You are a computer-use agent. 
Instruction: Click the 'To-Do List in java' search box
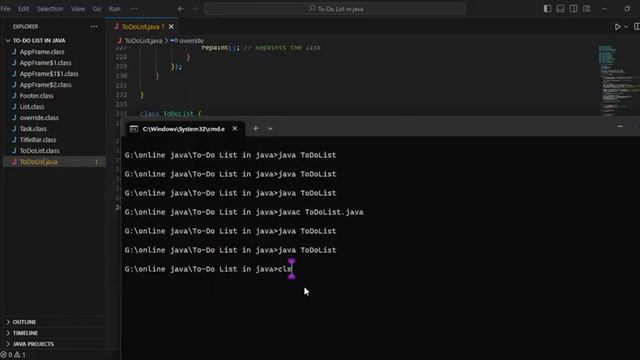(x=335, y=9)
